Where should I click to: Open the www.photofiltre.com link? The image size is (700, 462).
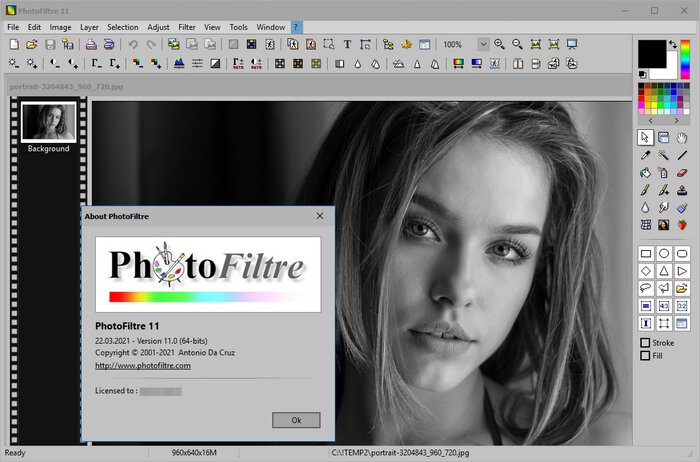coord(142,366)
